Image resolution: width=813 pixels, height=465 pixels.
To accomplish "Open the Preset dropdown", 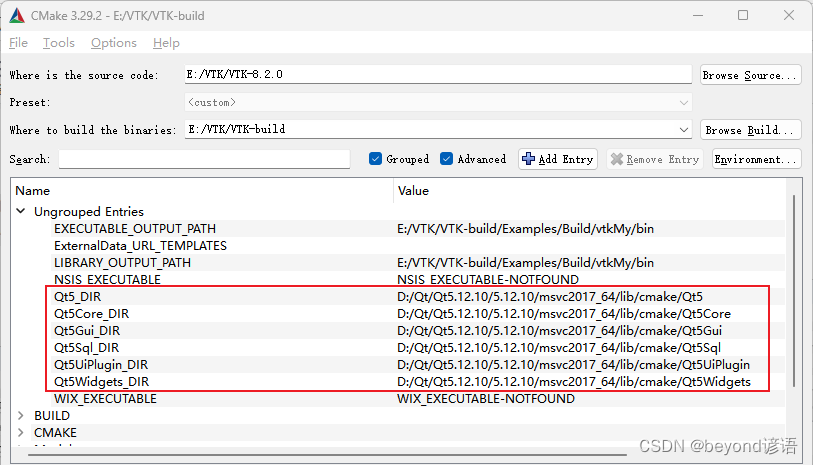I will click(x=438, y=102).
